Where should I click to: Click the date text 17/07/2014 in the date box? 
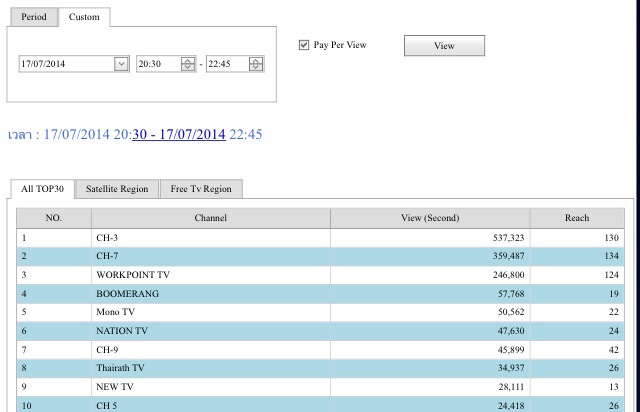[x=43, y=64]
